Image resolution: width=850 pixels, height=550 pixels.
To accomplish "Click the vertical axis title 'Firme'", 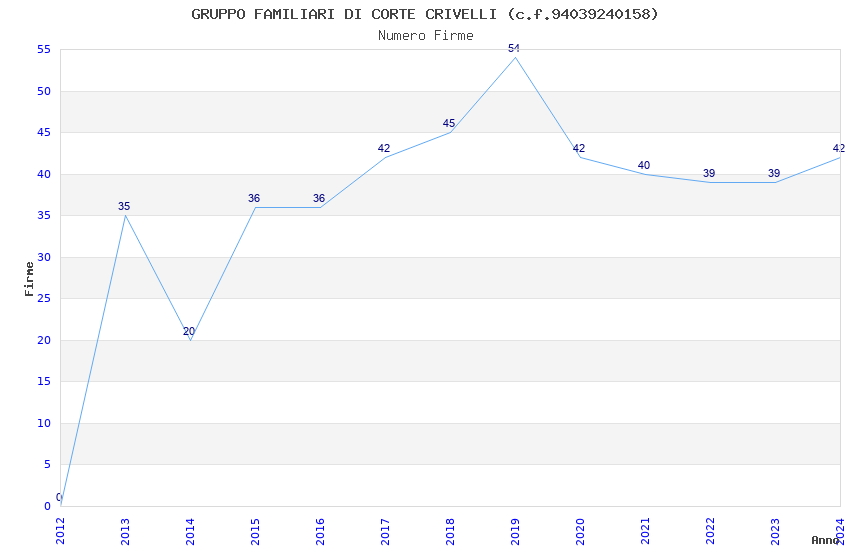I will pos(29,279).
